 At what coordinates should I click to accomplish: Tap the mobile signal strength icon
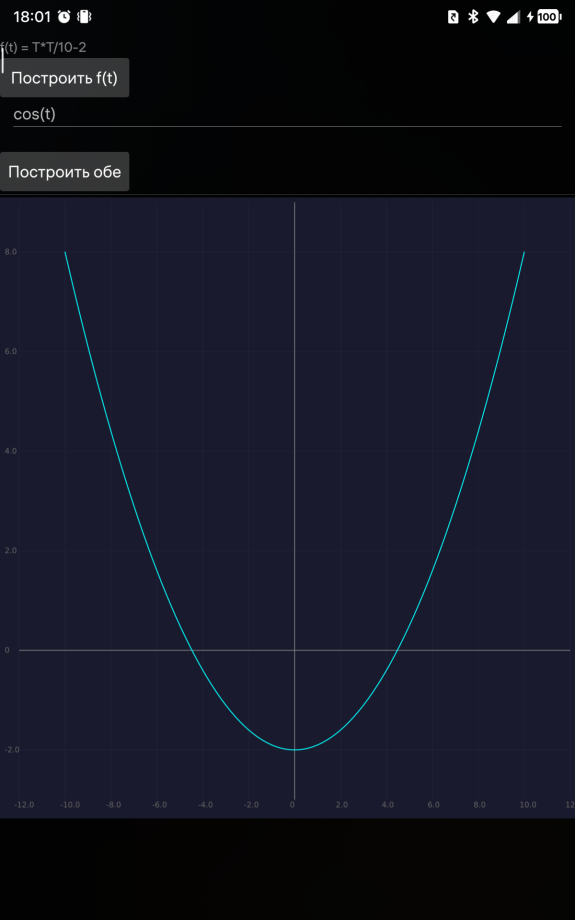tap(513, 18)
